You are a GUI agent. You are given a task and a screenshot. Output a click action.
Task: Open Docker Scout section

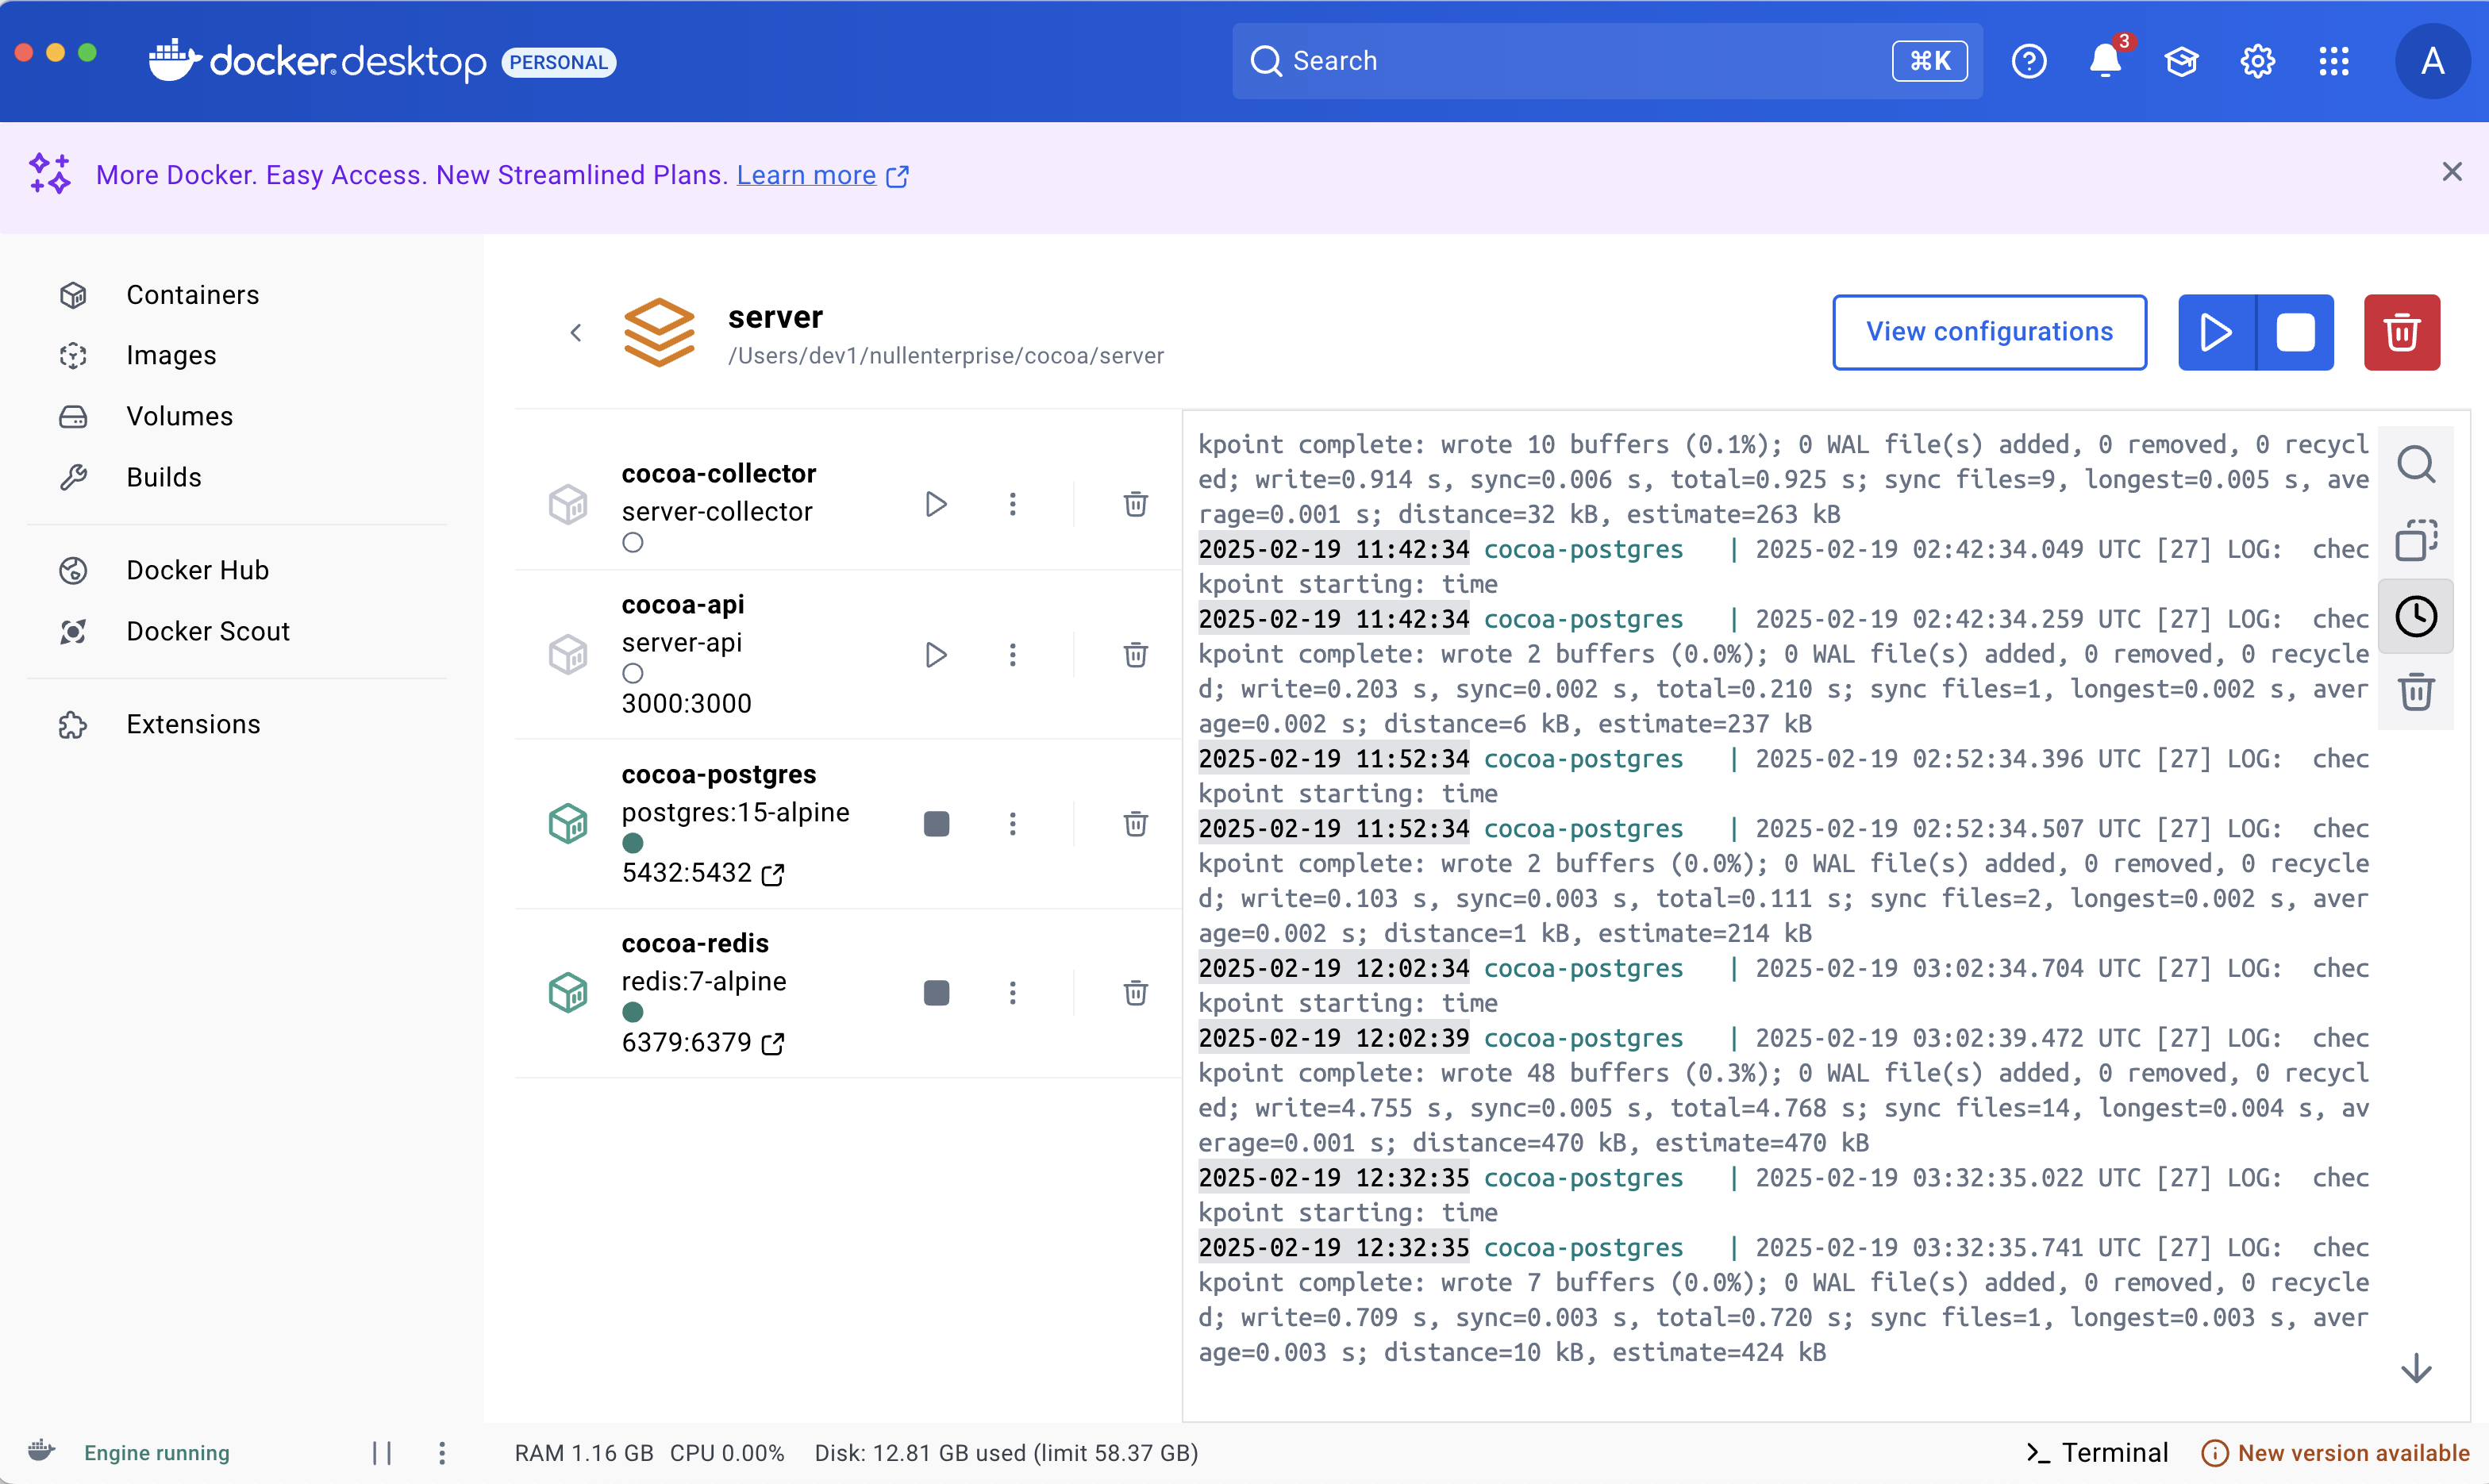tap(207, 631)
